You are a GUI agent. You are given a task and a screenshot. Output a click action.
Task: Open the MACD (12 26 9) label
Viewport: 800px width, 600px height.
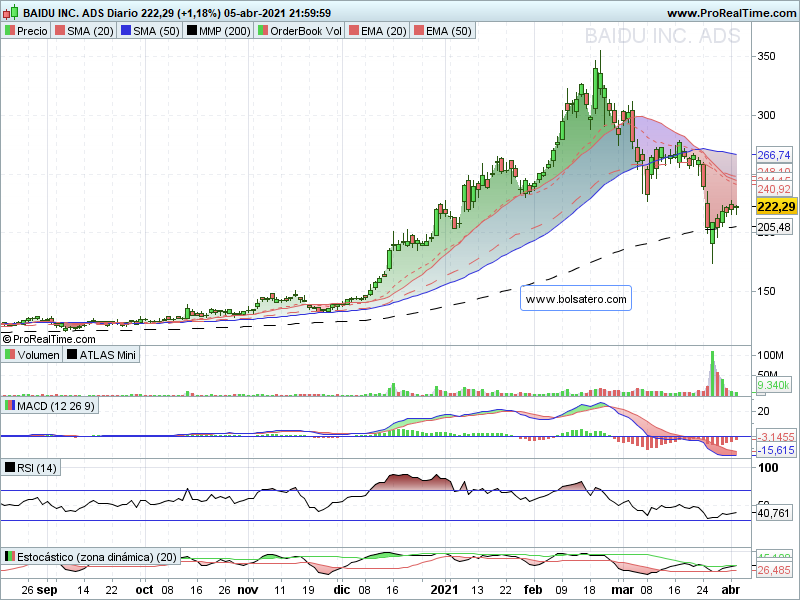(x=56, y=406)
